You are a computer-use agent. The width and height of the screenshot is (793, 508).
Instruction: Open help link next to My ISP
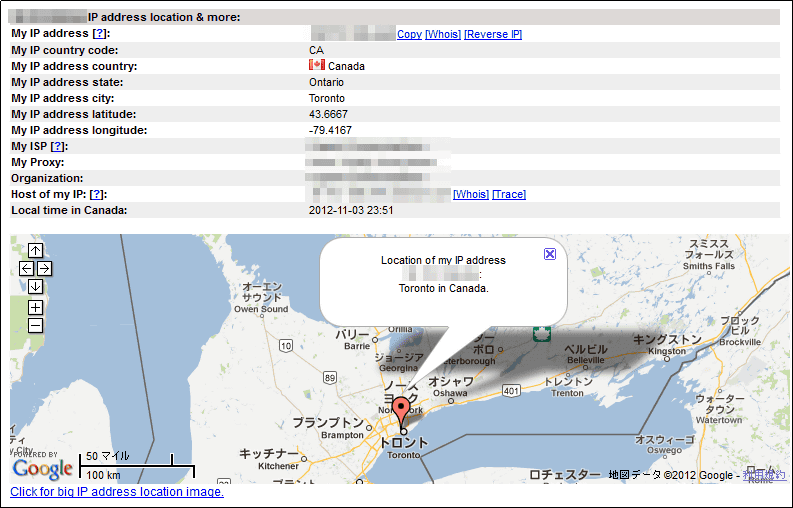pyautogui.click(x=58, y=146)
